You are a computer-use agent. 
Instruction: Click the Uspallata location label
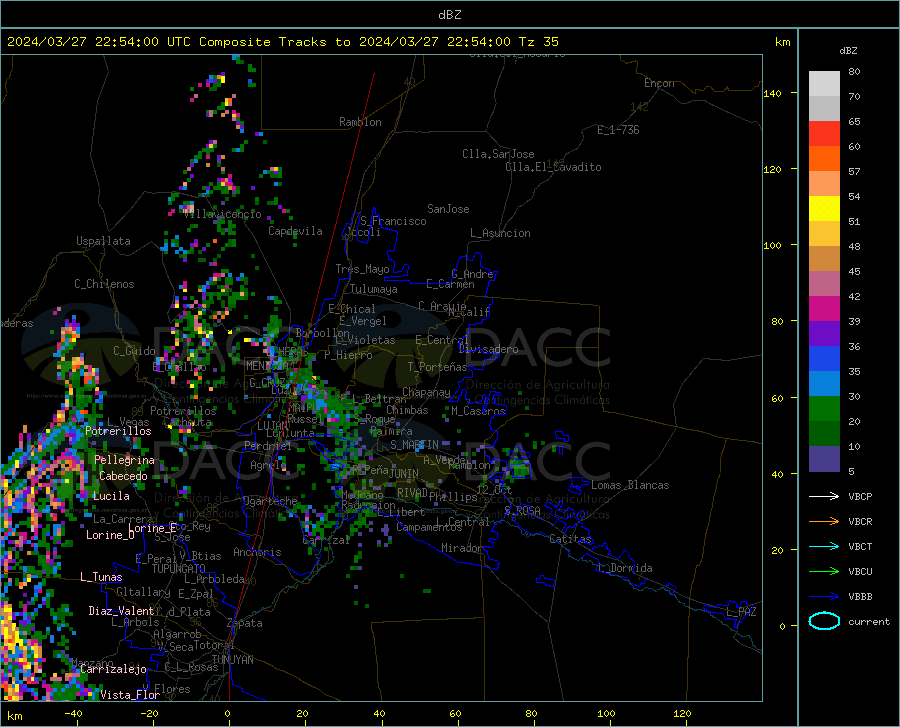103,241
